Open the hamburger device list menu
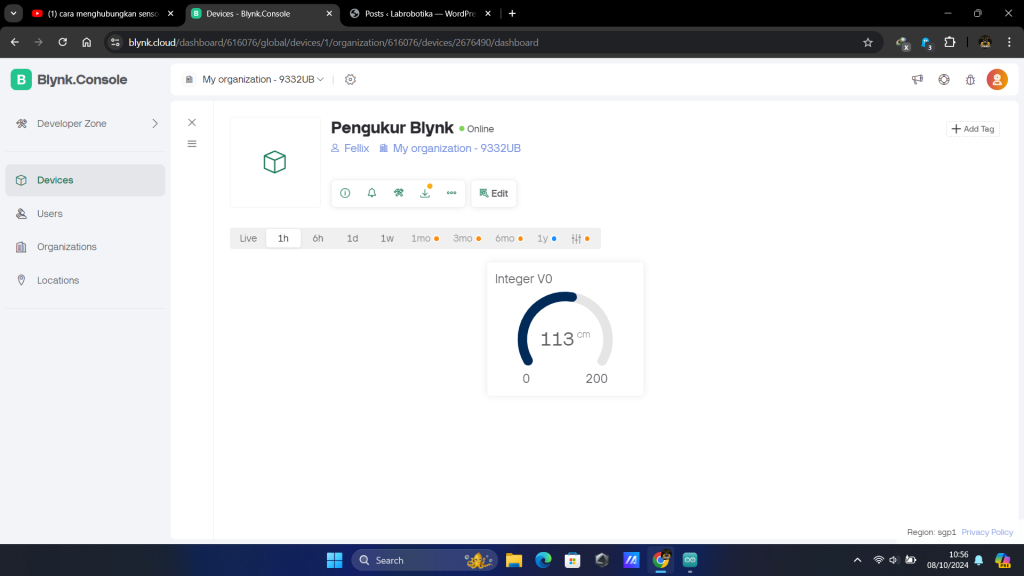Screen dimensions: 1024x576 point(192,144)
